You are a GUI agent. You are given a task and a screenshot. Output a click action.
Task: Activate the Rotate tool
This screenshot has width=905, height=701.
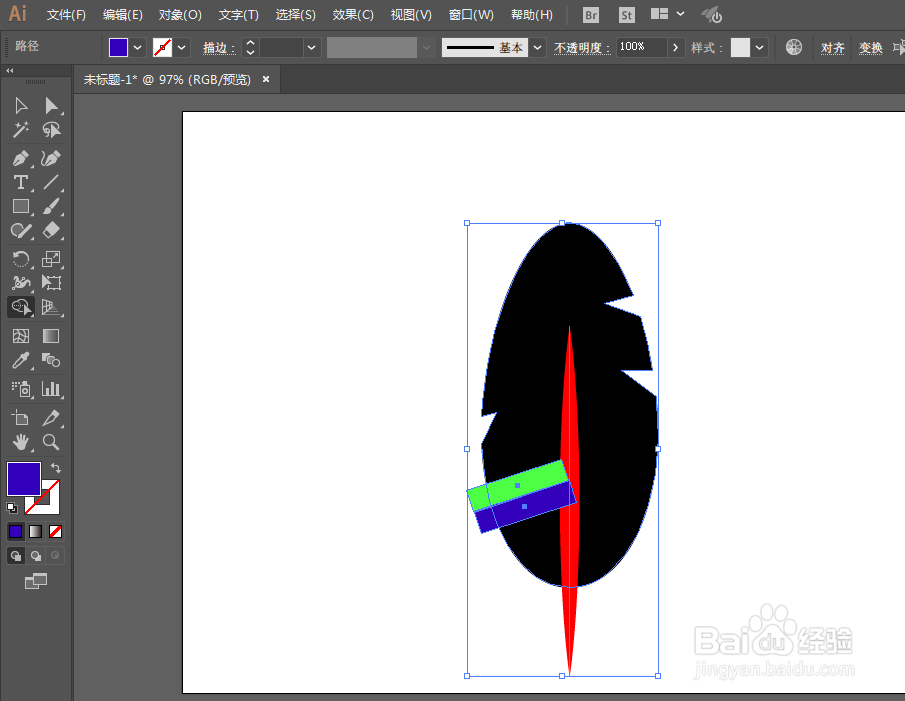[20, 259]
